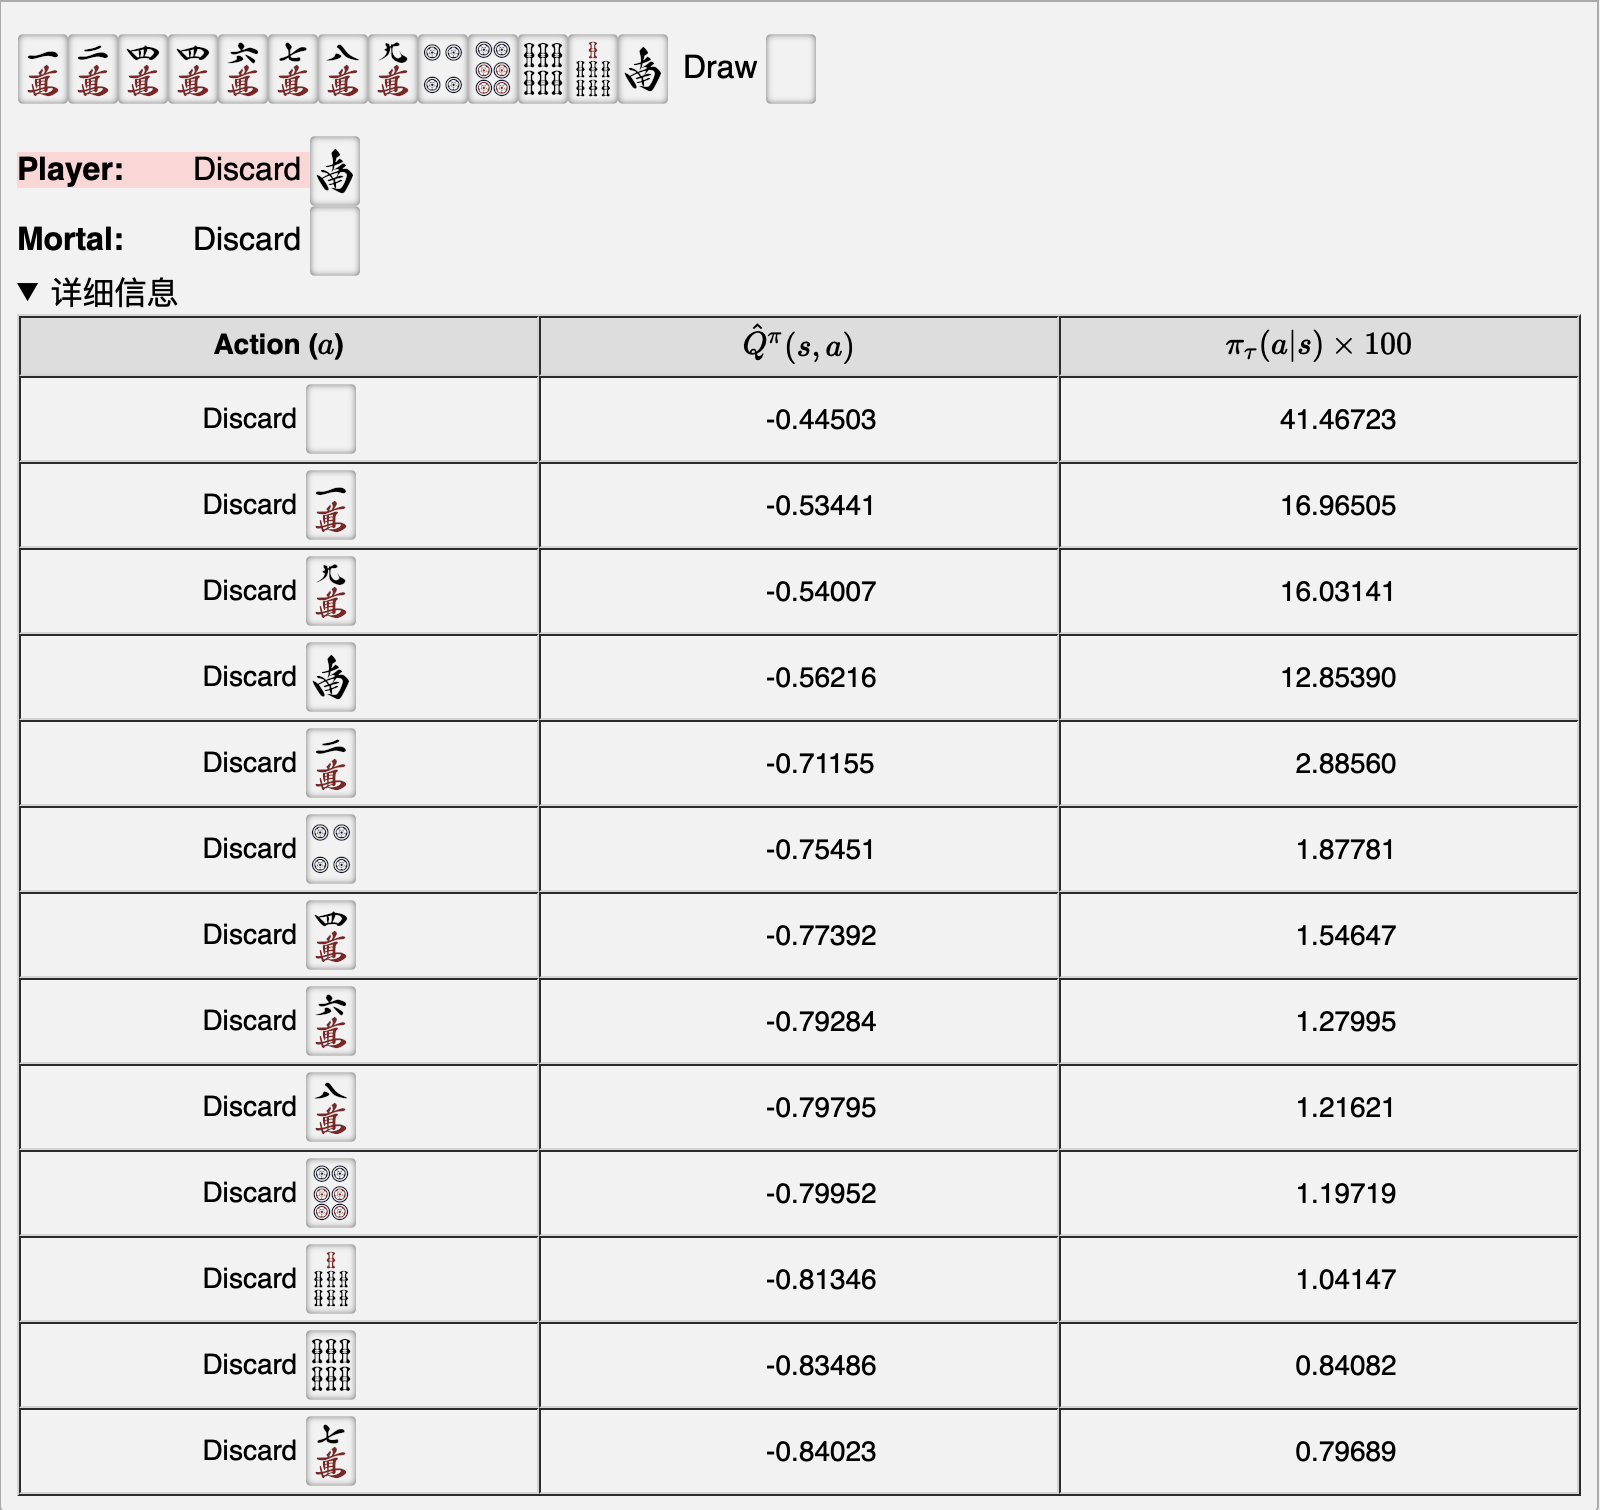Click the Q value -0.77392
The width and height of the screenshot is (1600, 1510).
pyautogui.click(x=821, y=935)
